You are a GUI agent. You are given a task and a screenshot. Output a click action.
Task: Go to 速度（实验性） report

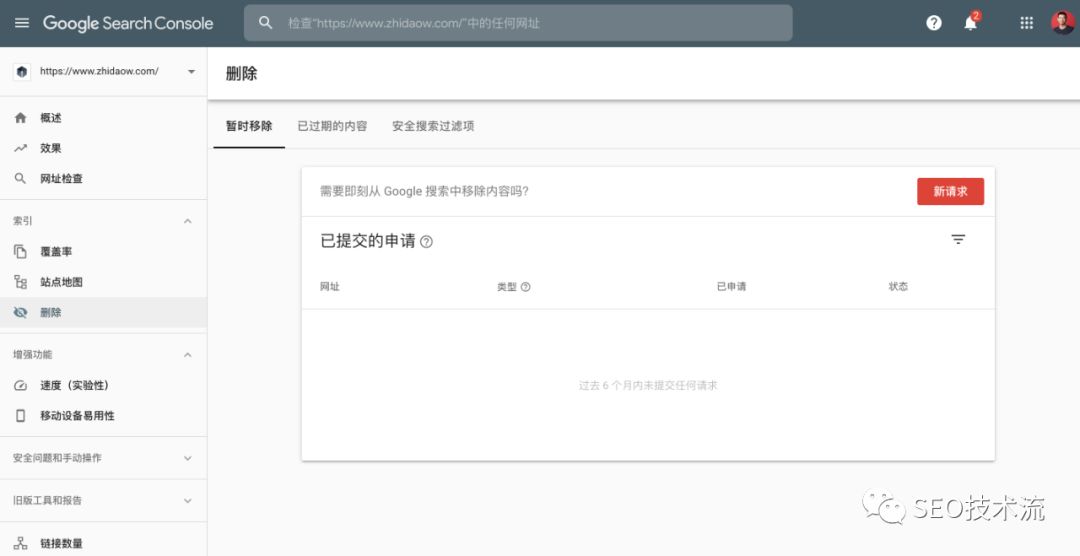[x=74, y=386]
